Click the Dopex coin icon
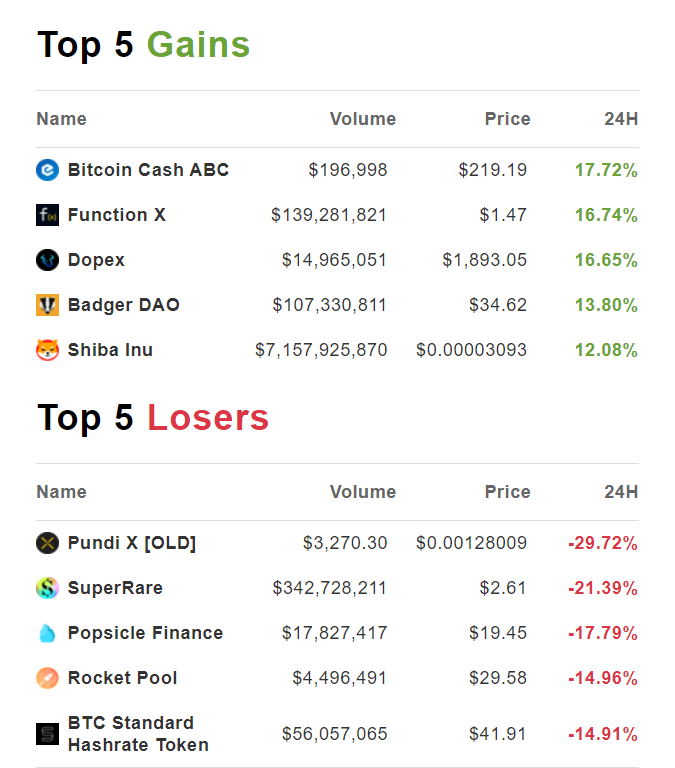 point(48,260)
